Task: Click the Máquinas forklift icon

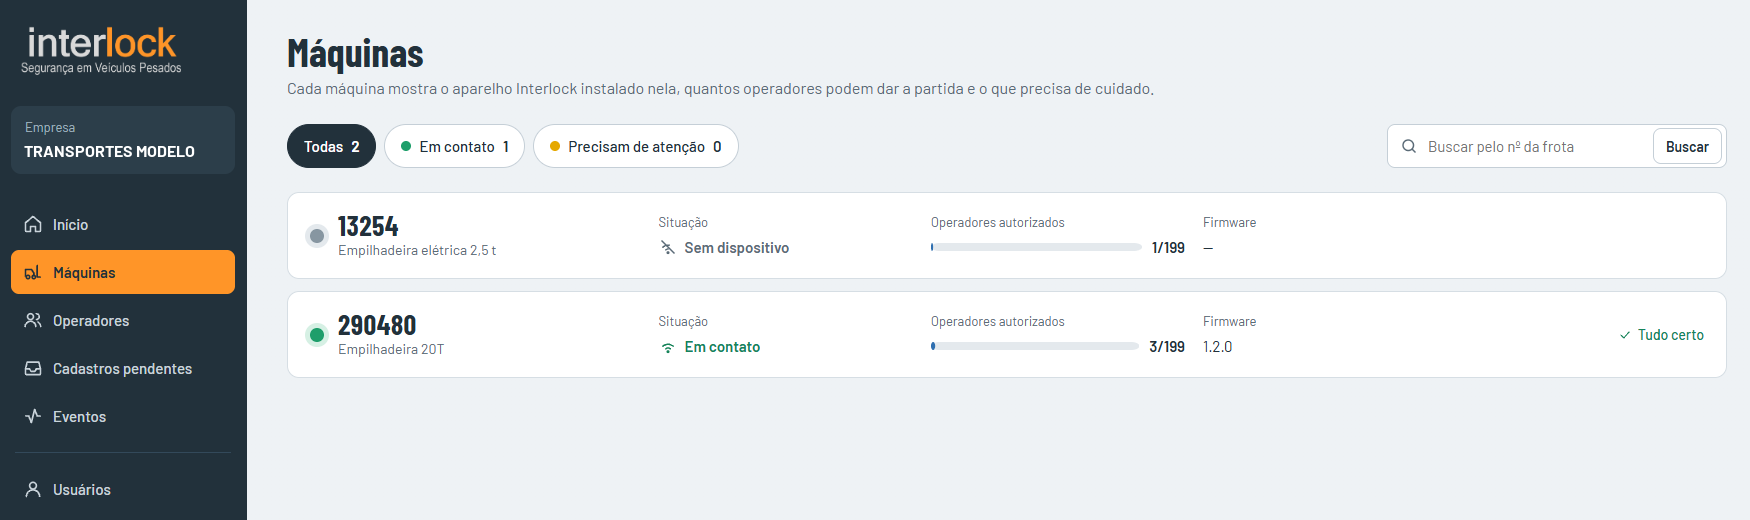Action: coord(33,272)
